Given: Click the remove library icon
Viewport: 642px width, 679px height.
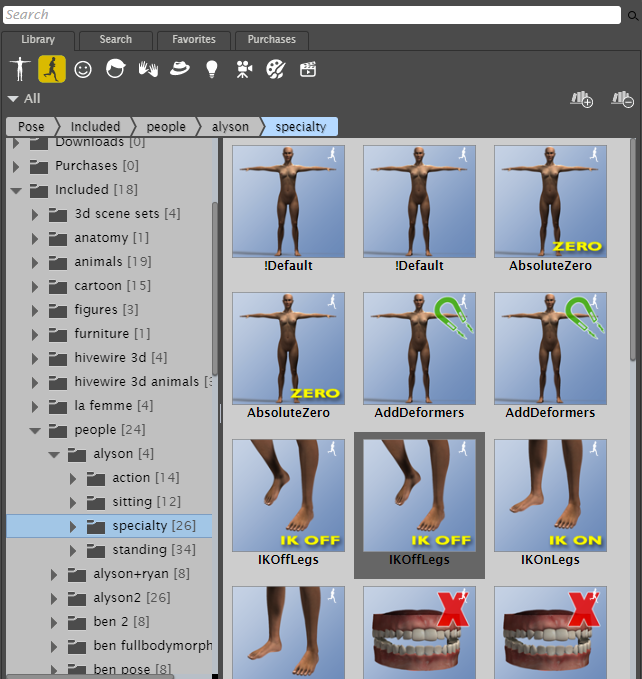Looking at the screenshot, I should pyautogui.click(x=622, y=99).
